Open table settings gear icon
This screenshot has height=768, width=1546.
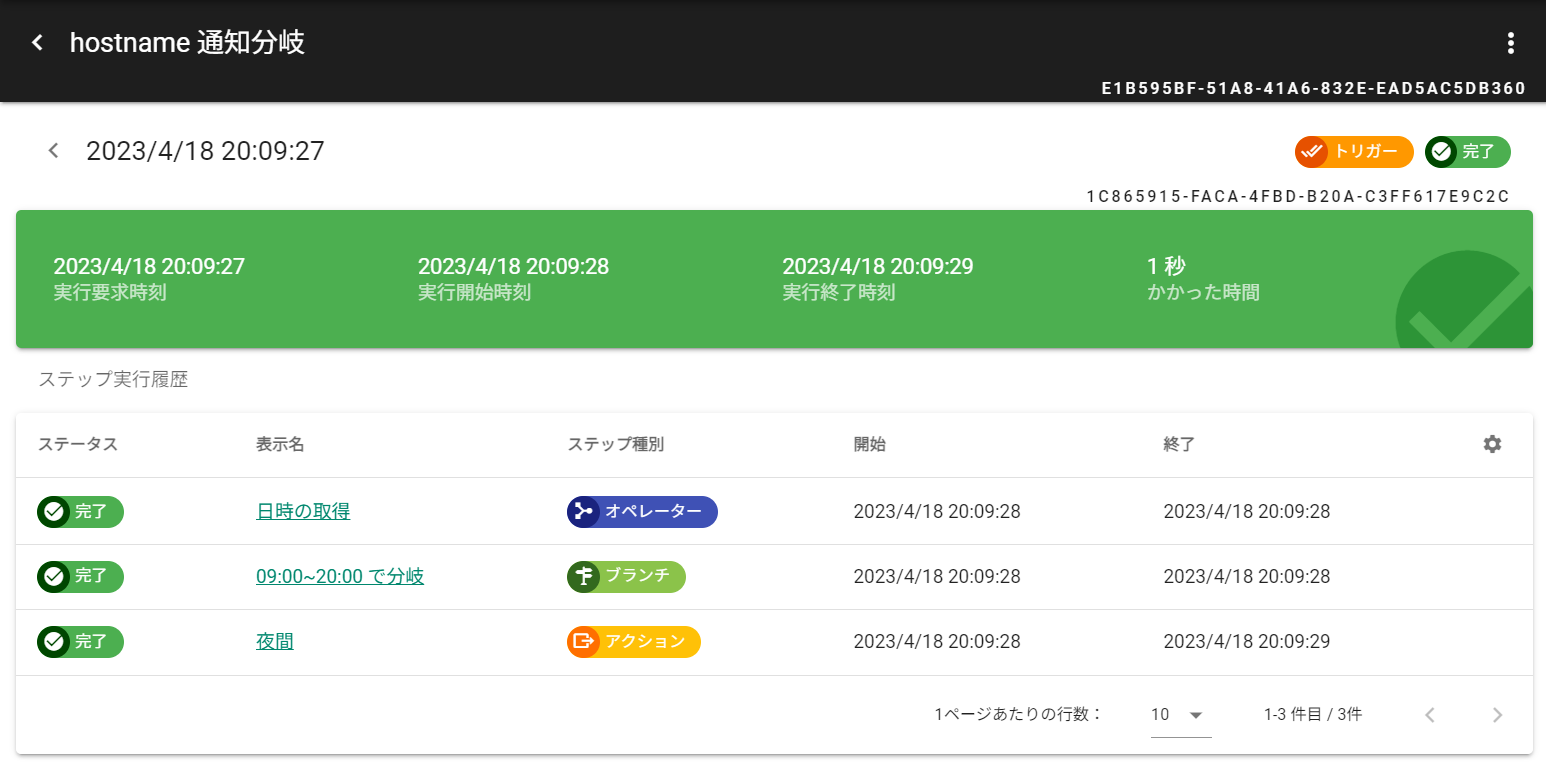coord(1492,444)
